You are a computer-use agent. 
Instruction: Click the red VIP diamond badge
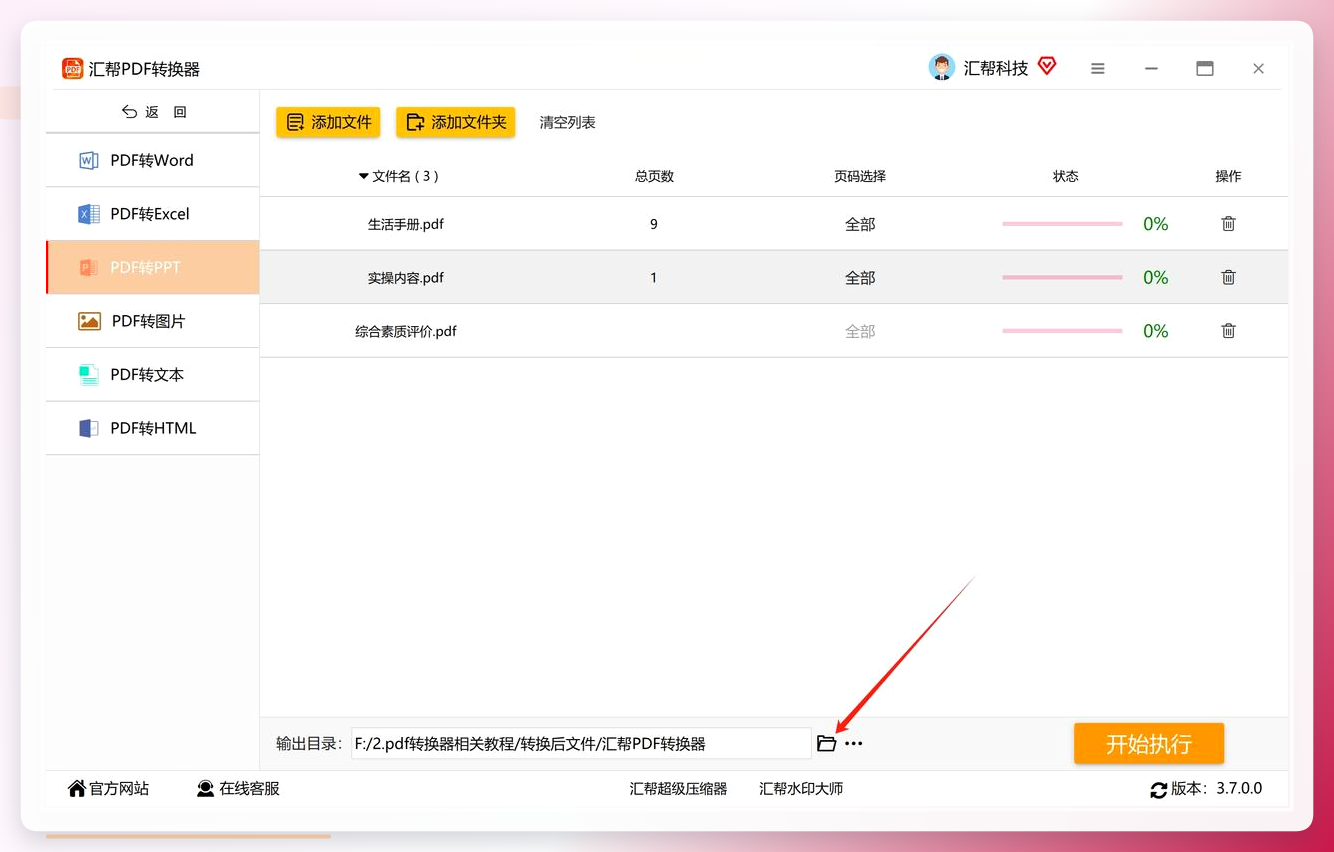coord(1047,66)
